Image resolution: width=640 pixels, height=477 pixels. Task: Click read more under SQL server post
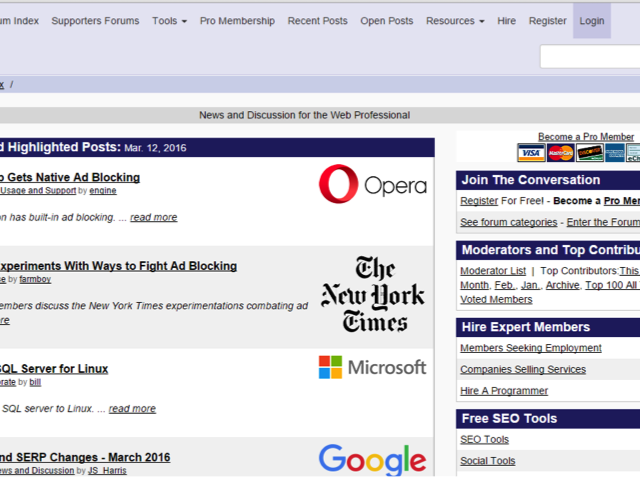(132, 409)
